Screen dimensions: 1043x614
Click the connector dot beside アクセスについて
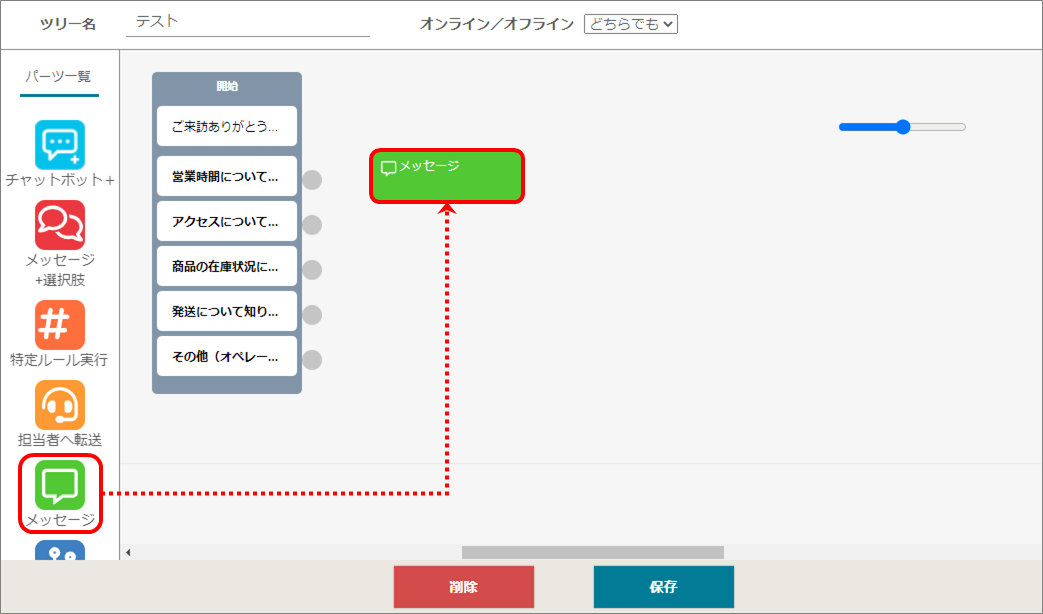tap(312, 225)
